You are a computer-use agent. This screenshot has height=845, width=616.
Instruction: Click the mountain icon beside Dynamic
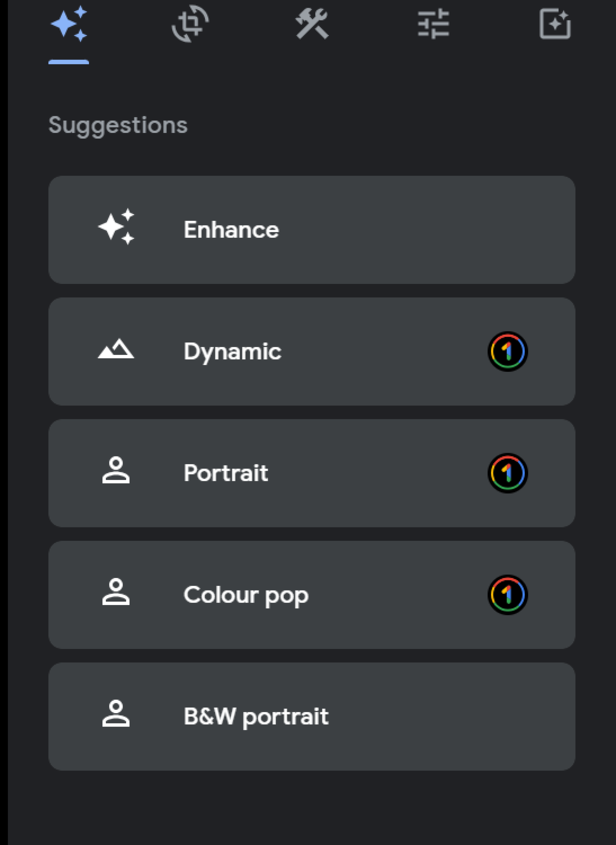click(x=117, y=351)
